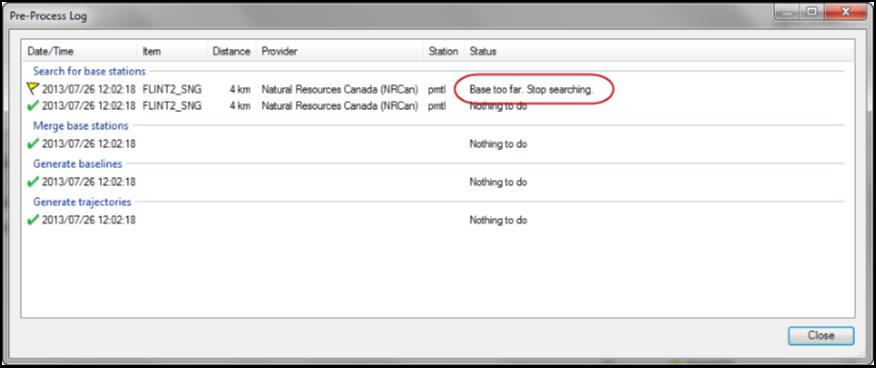Maximize the Pre-Process Log window
The image size is (876, 368).
[x=811, y=12]
